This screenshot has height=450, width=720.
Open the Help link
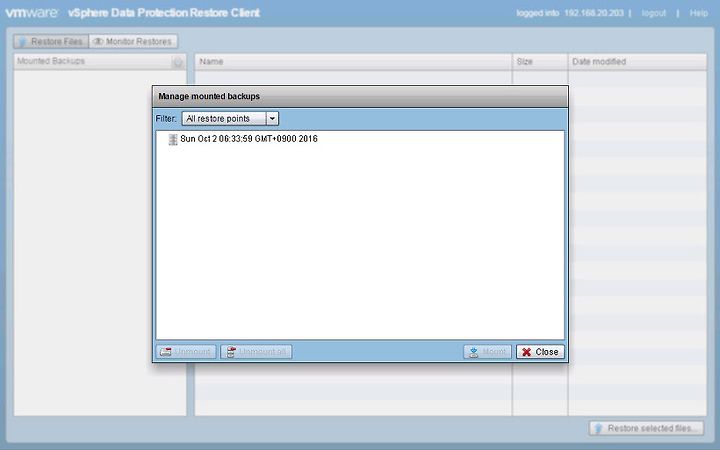click(698, 13)
